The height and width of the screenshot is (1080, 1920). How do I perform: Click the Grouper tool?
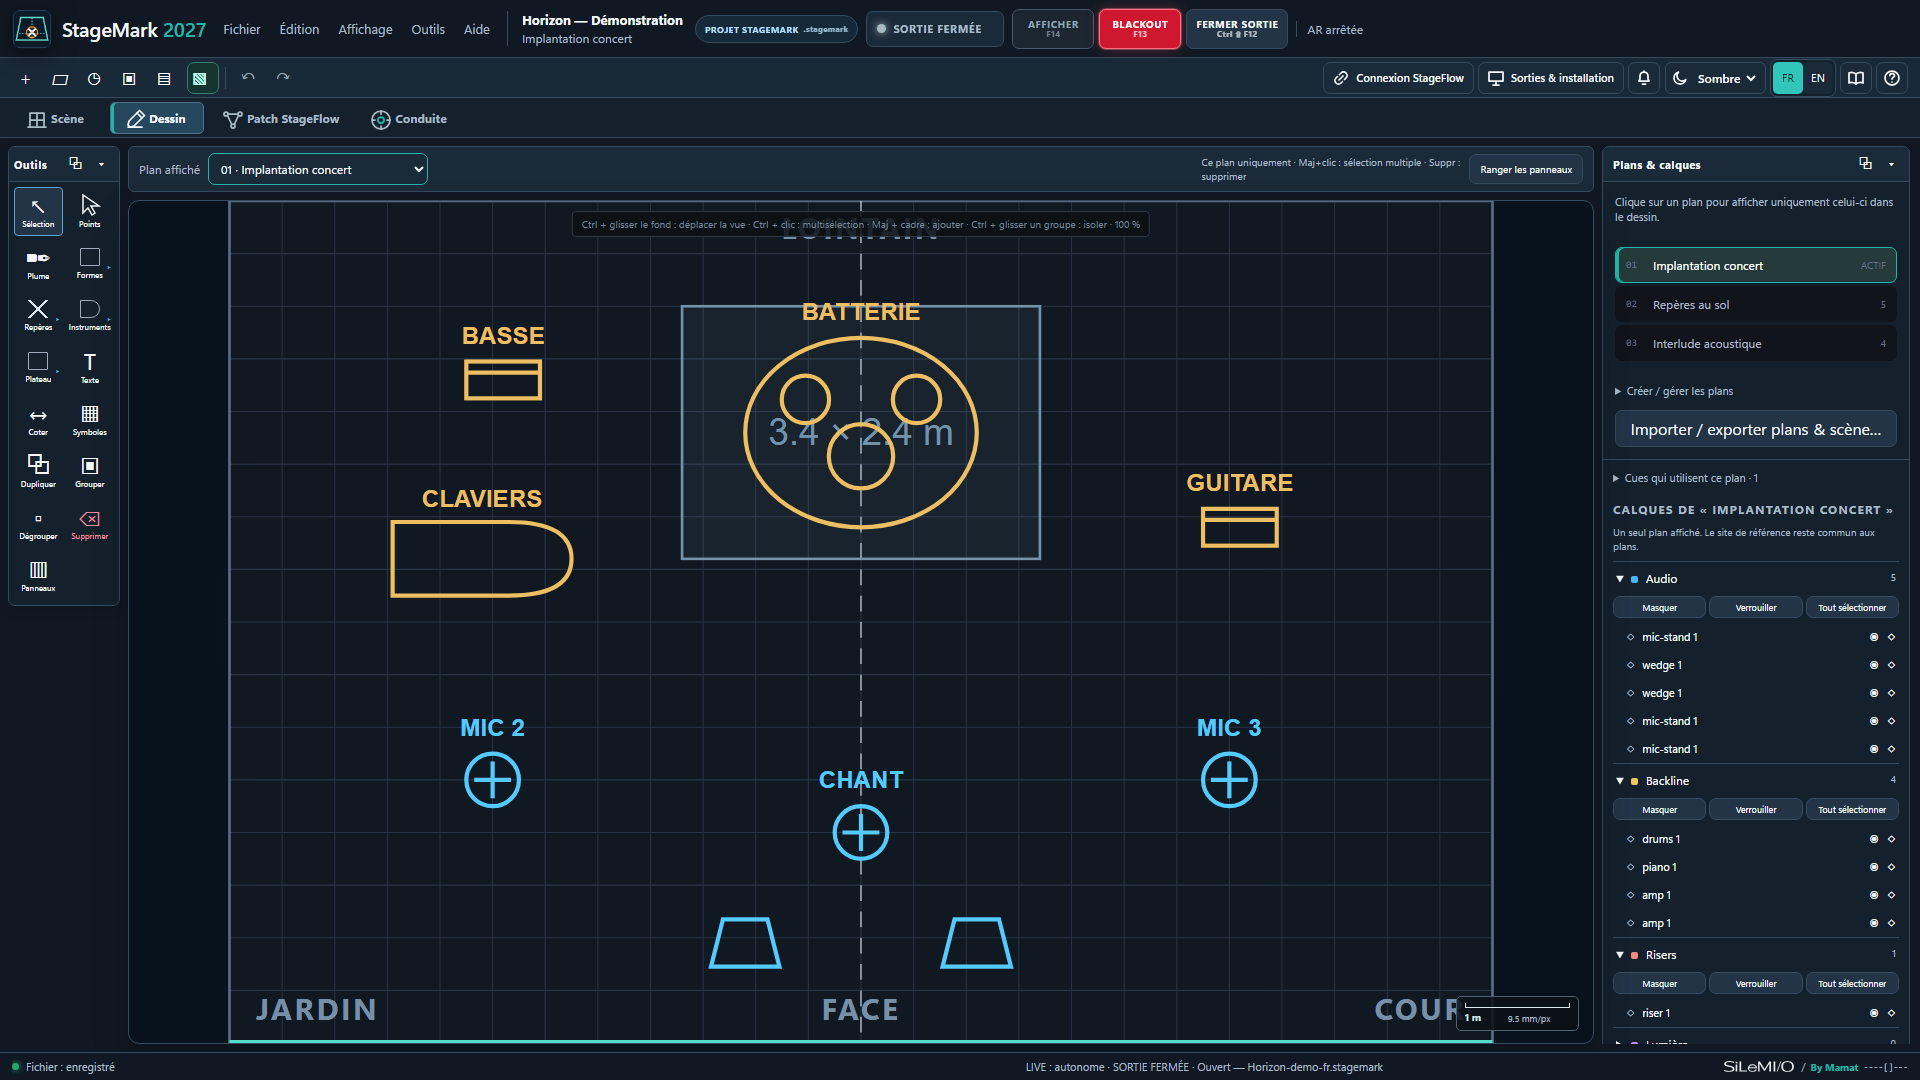[90, 472]
